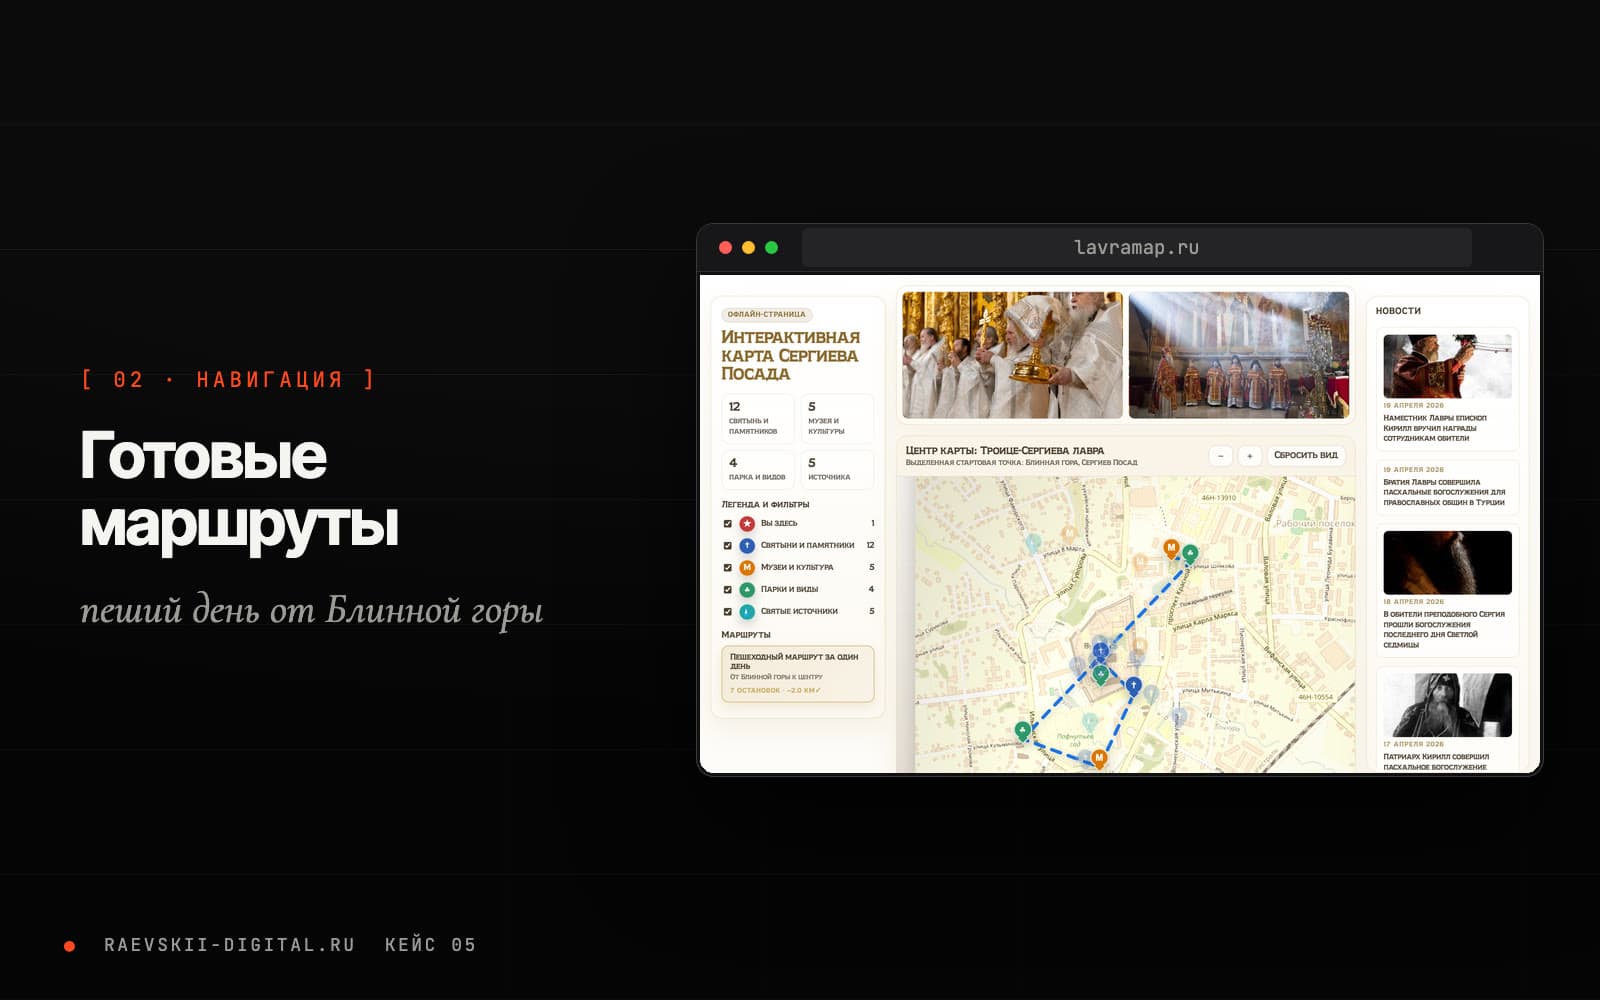
Task: Select the 'Пешеходный маршрут за один день' route card
Action: pyautogui.click(x=798, y=674)
